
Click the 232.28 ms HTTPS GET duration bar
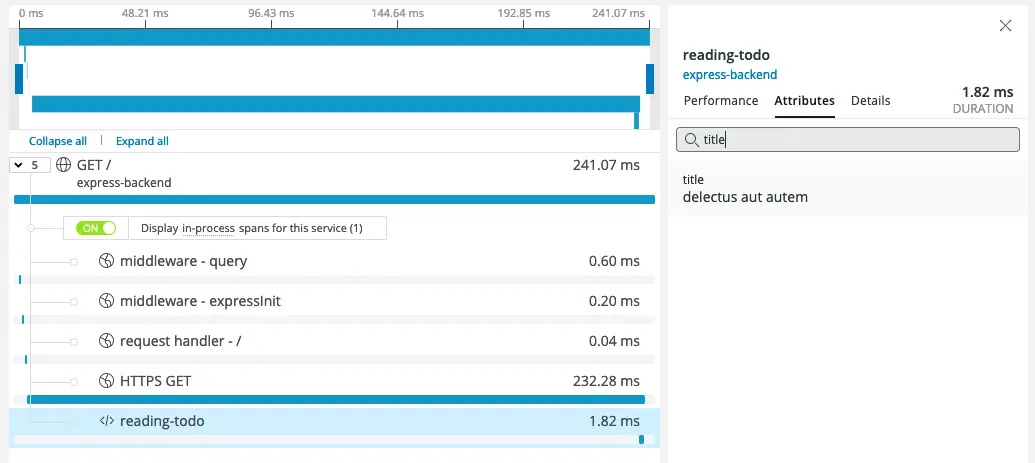(x=335, y=399)
